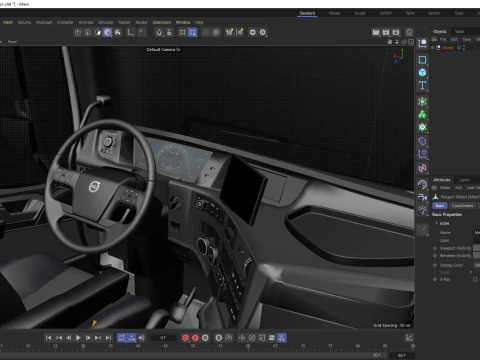Jump to previous keyframe

59,338
